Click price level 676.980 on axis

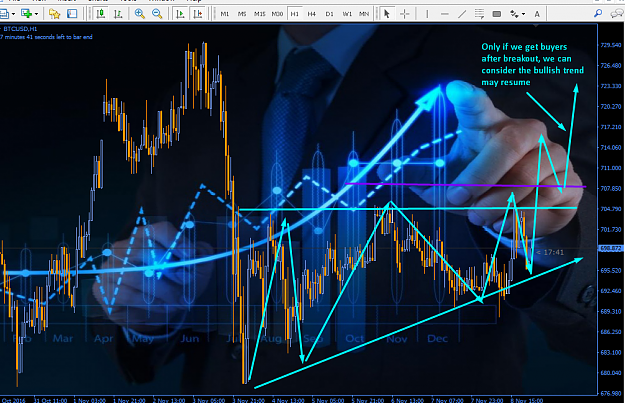tap(611, 393)
